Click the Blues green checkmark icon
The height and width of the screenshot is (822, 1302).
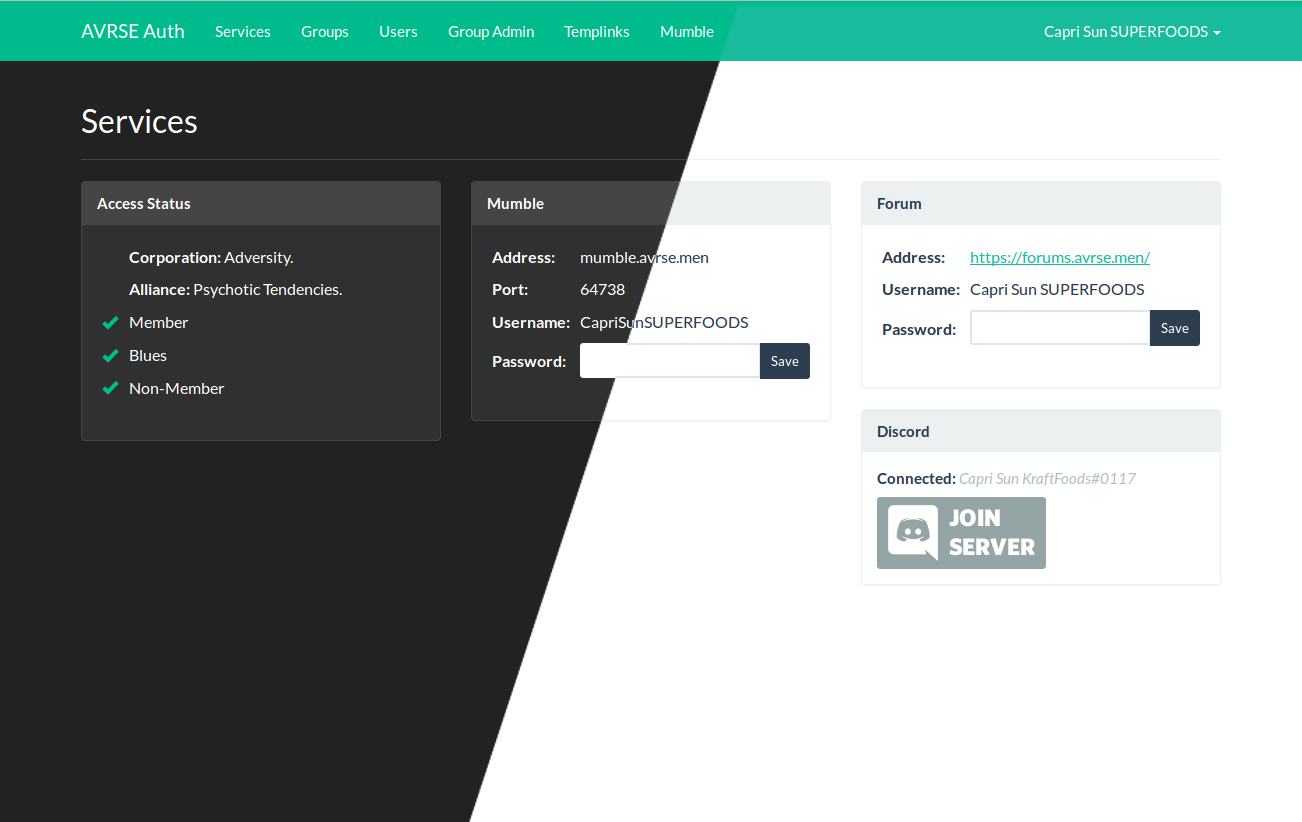pyautogui.click(x=111, y=356)
